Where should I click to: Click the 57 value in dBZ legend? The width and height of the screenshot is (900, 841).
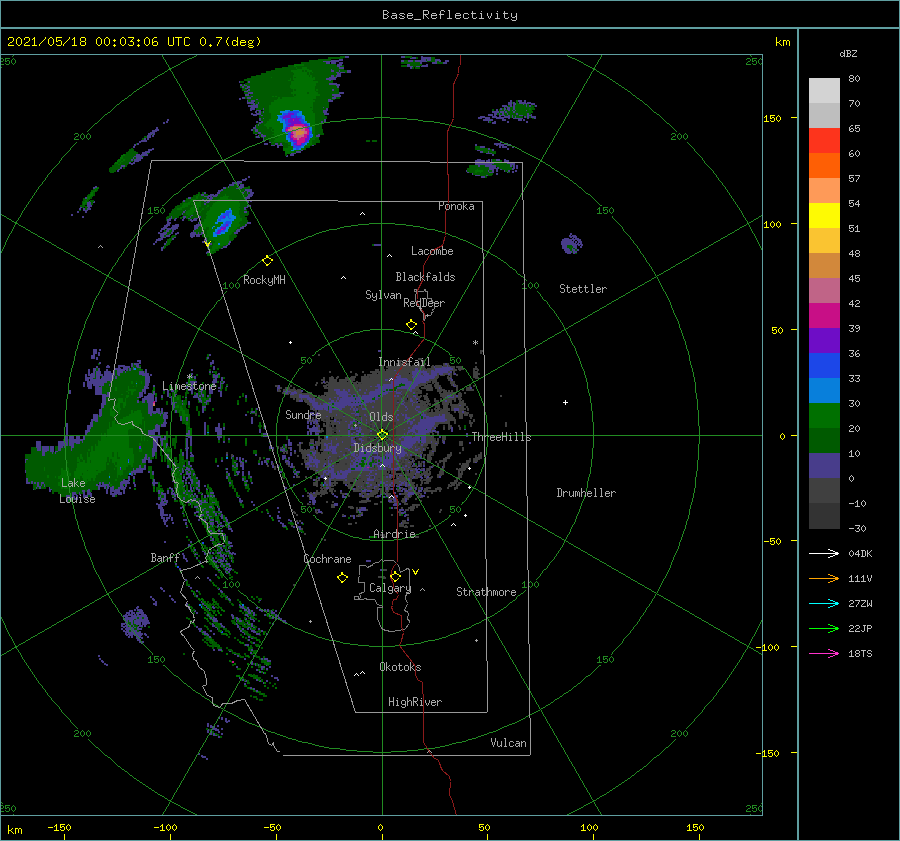854,179
